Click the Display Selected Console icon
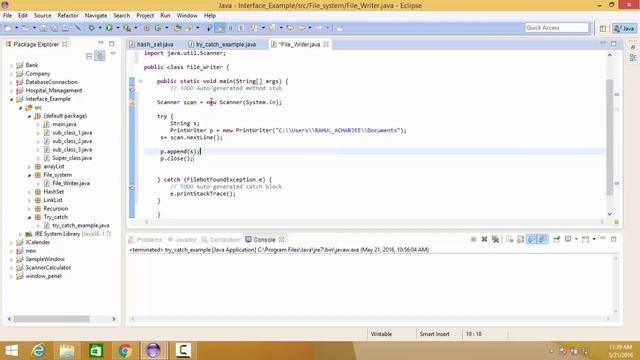Viewport: 640px width, 360px height. point(568,239)
